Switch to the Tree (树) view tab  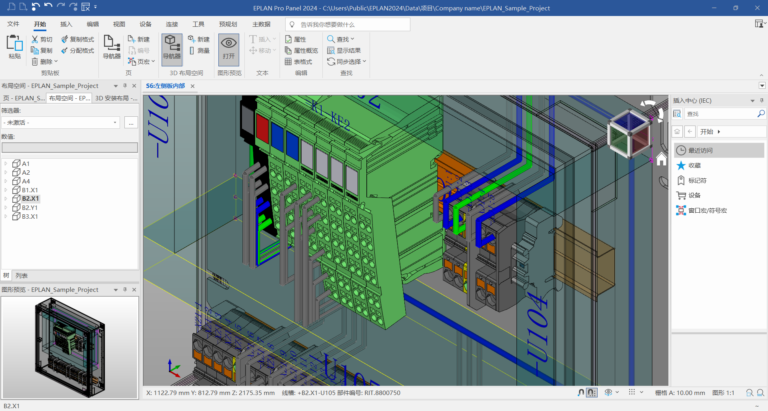tap(6, 276)
